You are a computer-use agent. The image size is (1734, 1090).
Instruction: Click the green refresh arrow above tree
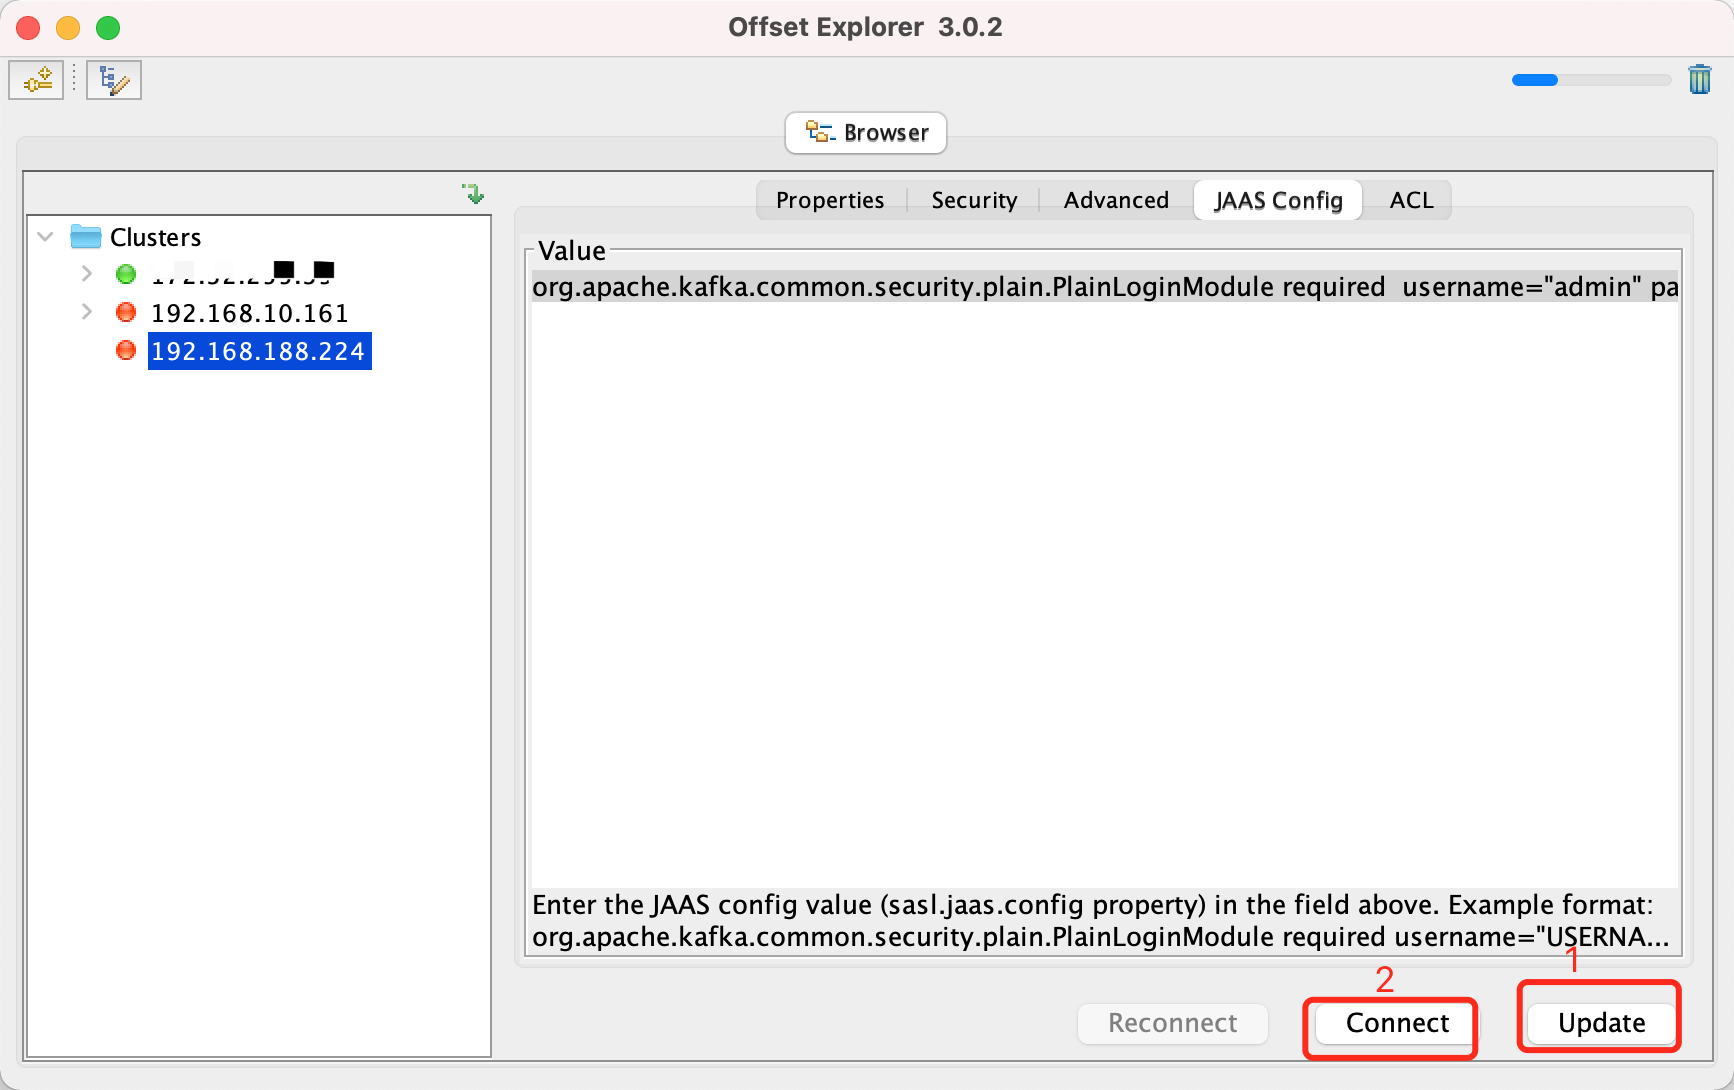point(474,193)
